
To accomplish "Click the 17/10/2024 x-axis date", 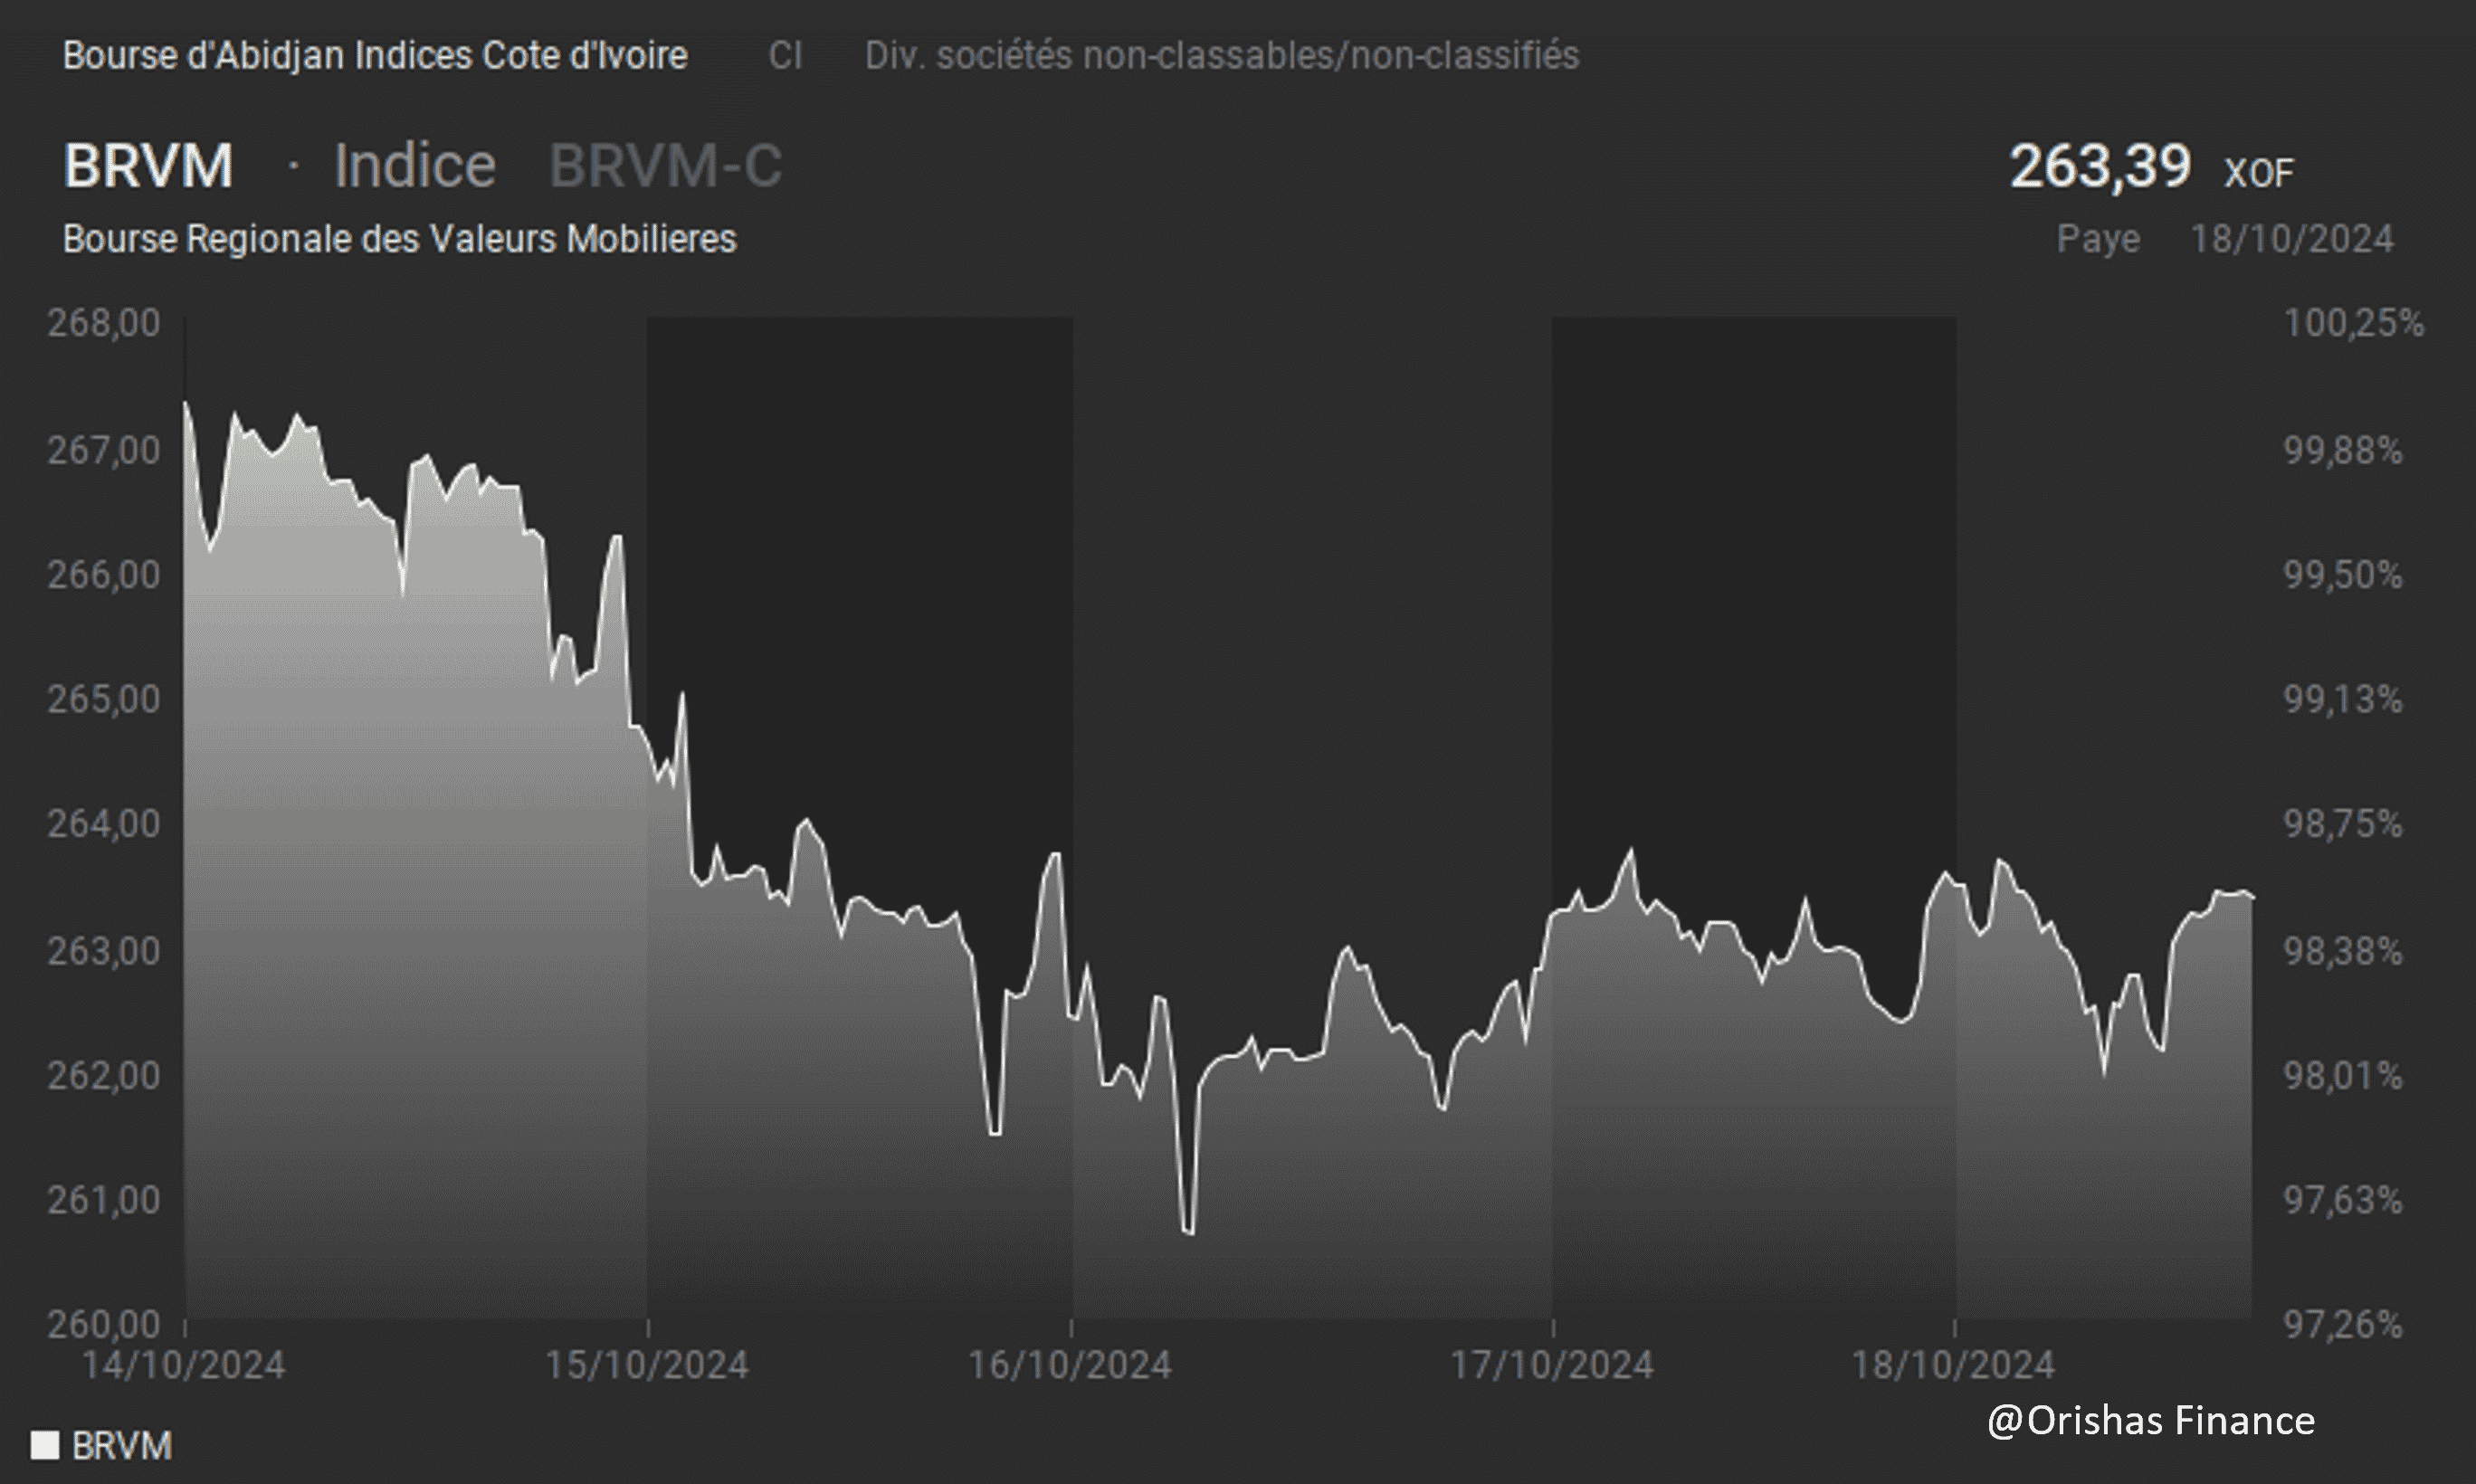I will coord(1552,1365).
